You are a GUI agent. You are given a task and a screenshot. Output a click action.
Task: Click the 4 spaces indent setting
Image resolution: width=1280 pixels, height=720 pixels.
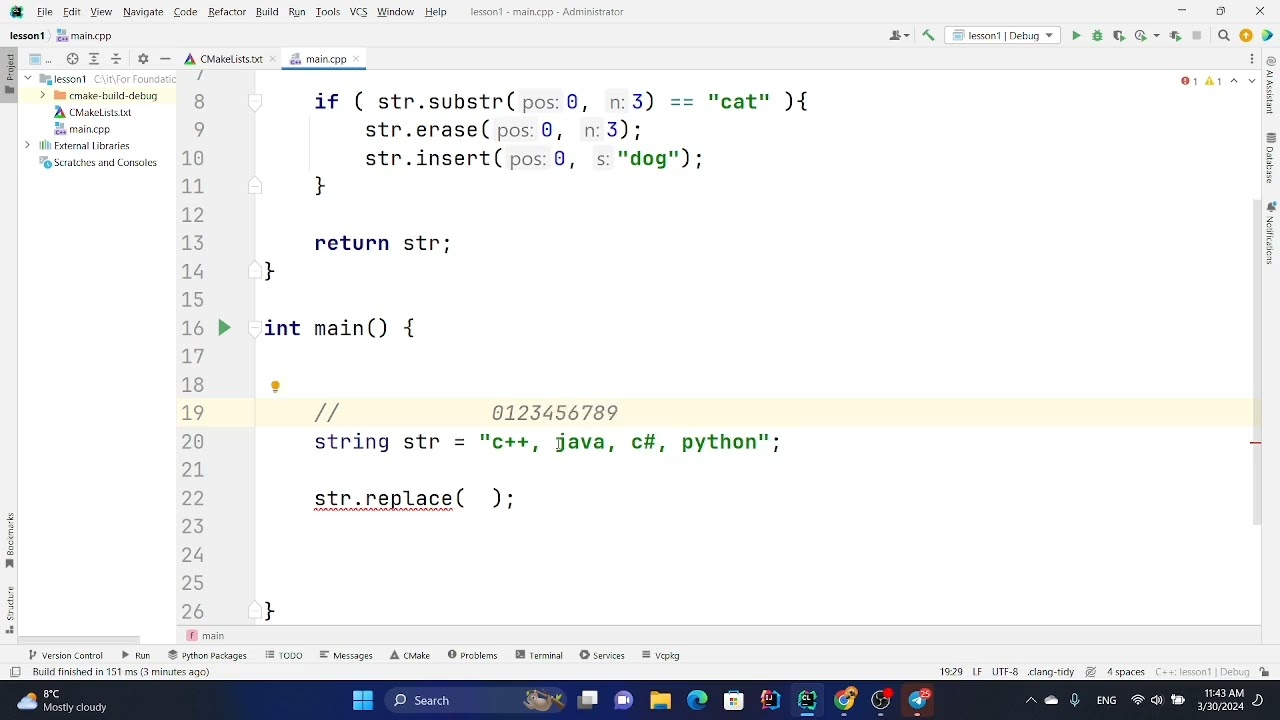pos(1126,672)
